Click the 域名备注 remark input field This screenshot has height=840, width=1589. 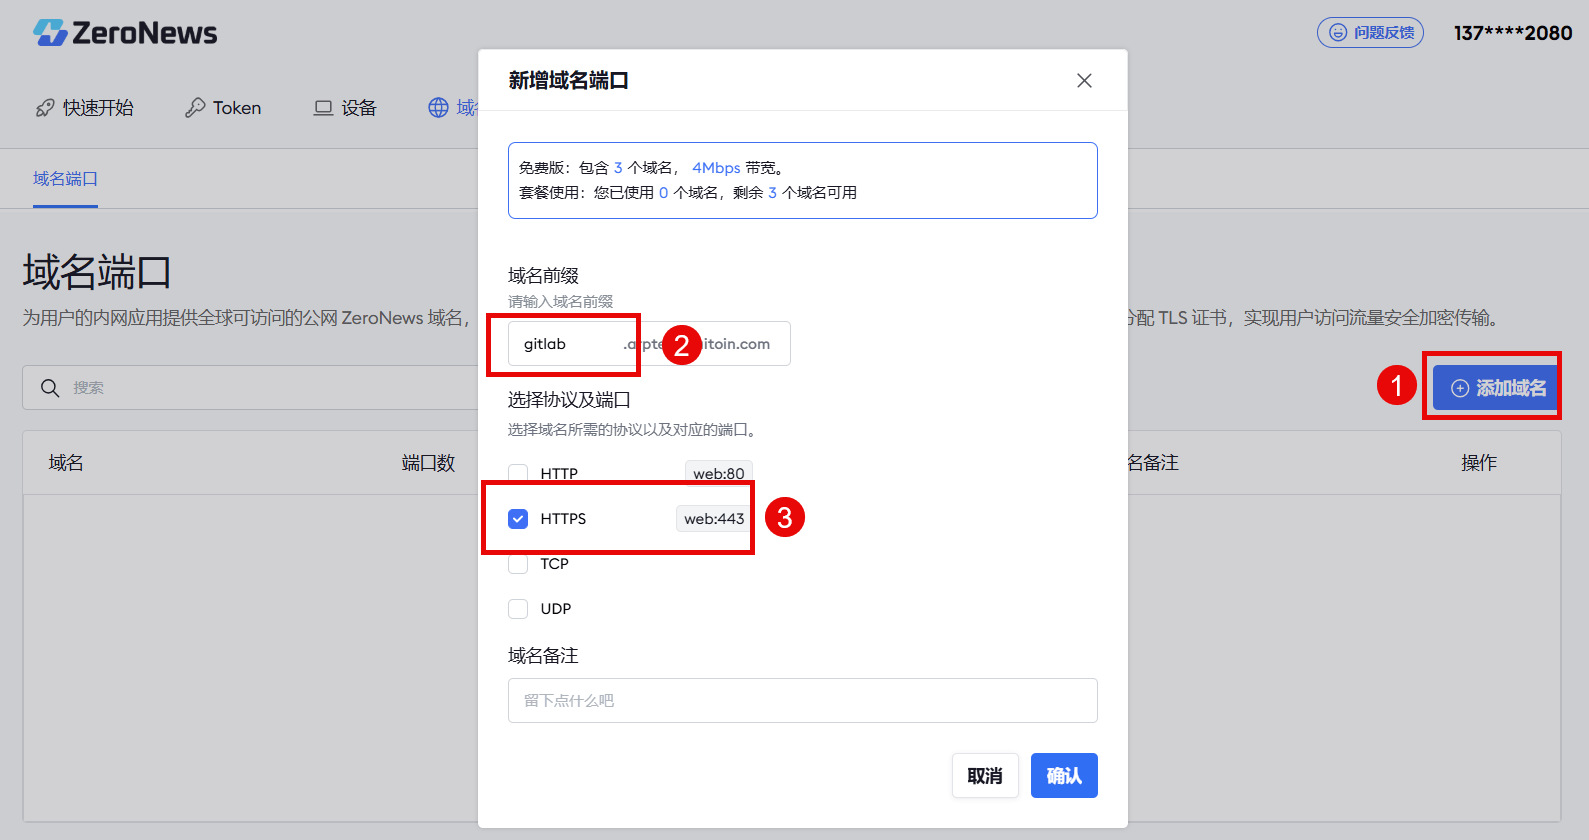(803, 700)
